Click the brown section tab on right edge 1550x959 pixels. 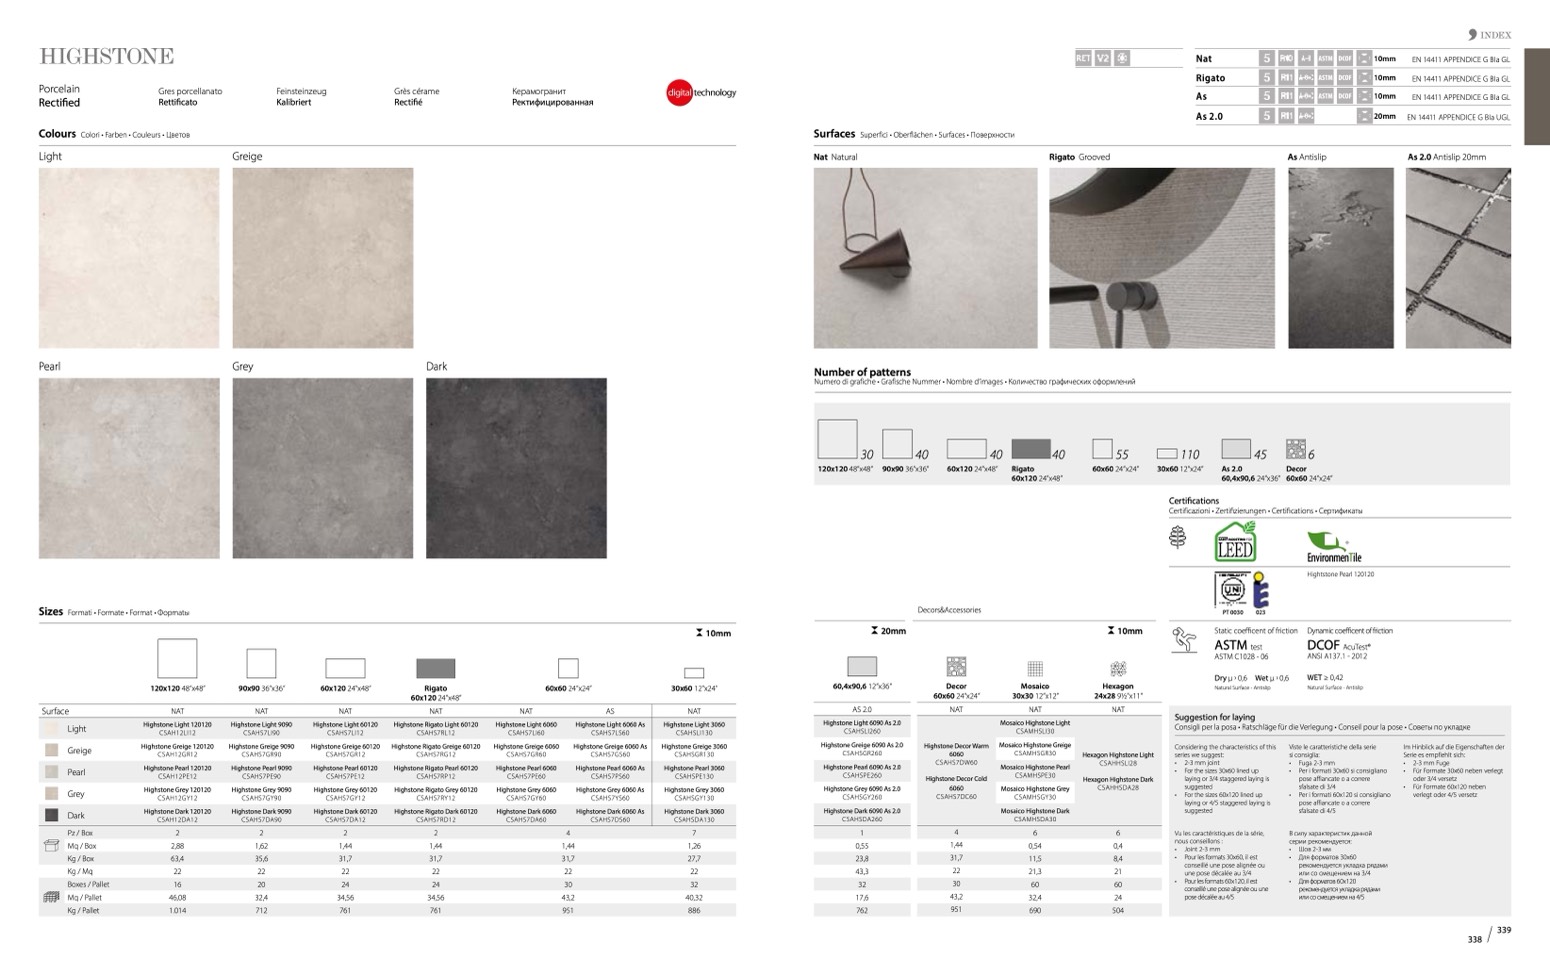[x=1536, y=97]
